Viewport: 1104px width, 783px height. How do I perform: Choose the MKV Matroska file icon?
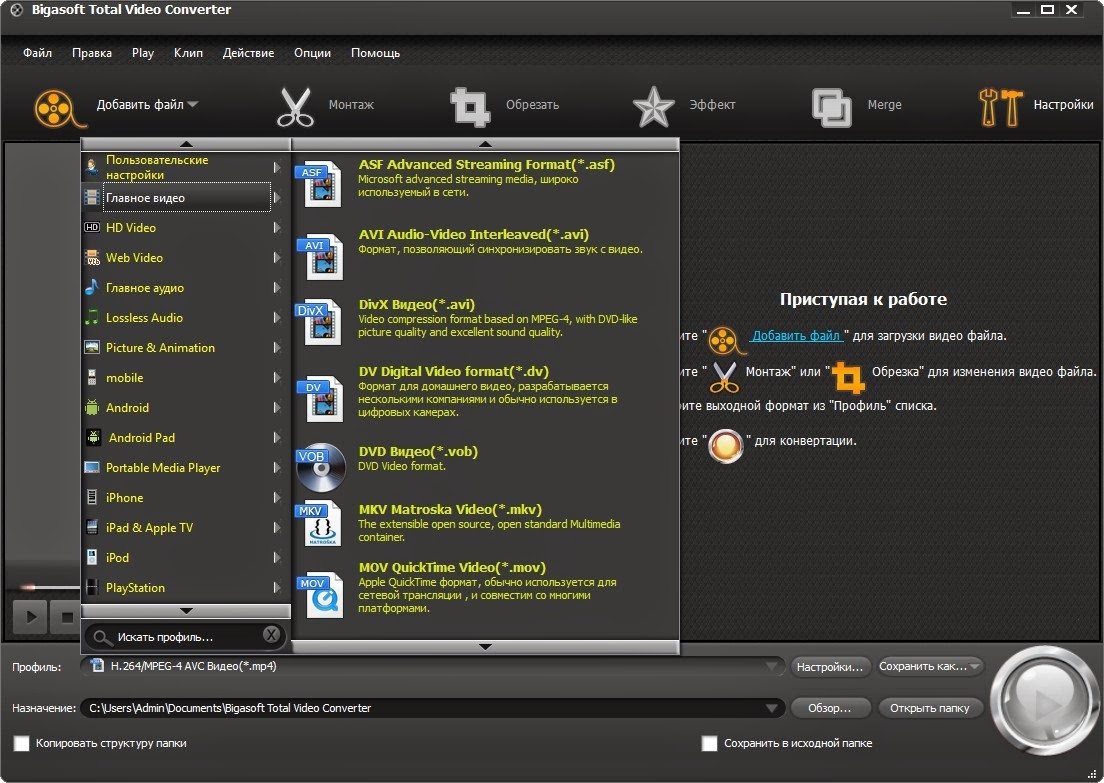(320, 524)
